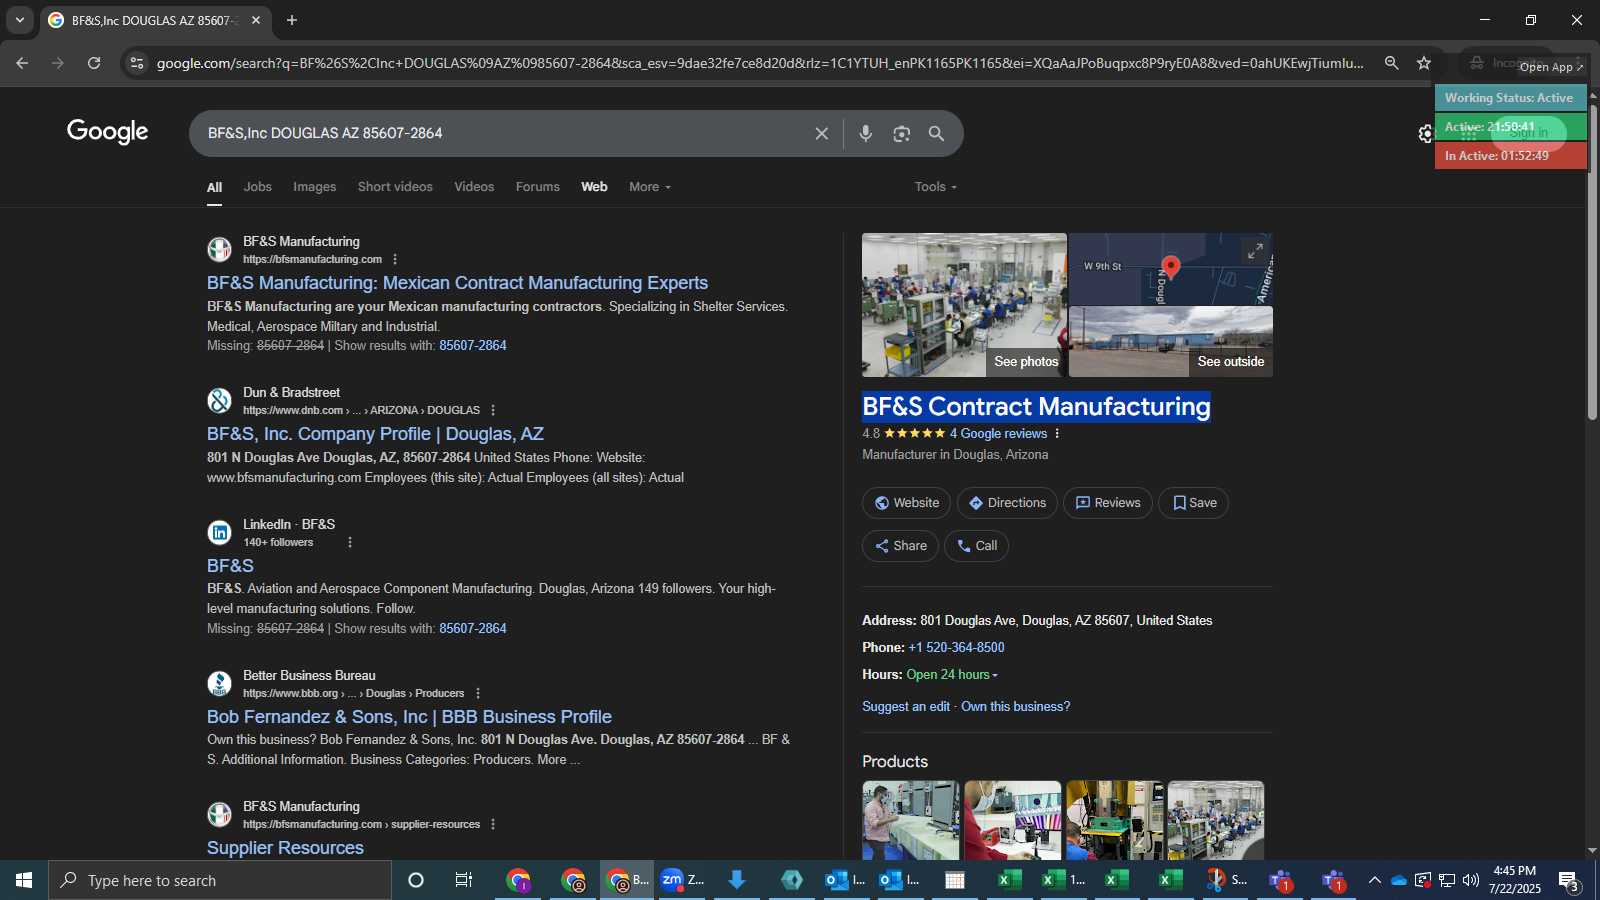This screenshot has width=1600, height=900.
Task: Share the business listing
Action: pos(900,546)
